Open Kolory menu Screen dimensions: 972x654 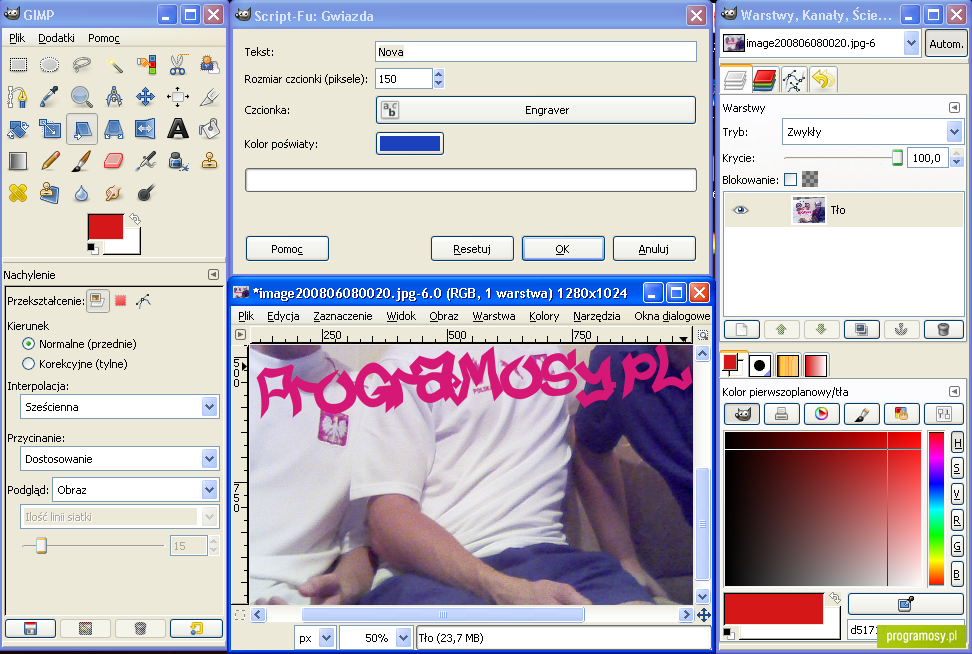pos(544,316)
